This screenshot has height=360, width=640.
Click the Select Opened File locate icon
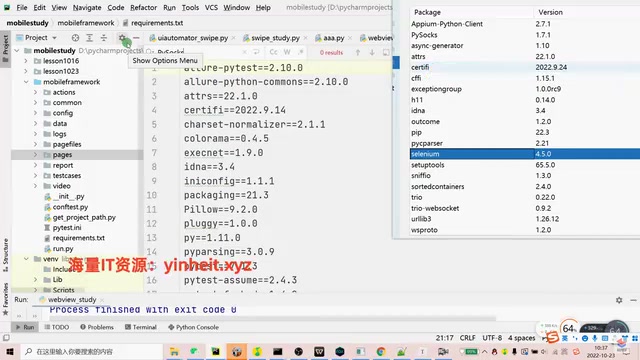75,38
